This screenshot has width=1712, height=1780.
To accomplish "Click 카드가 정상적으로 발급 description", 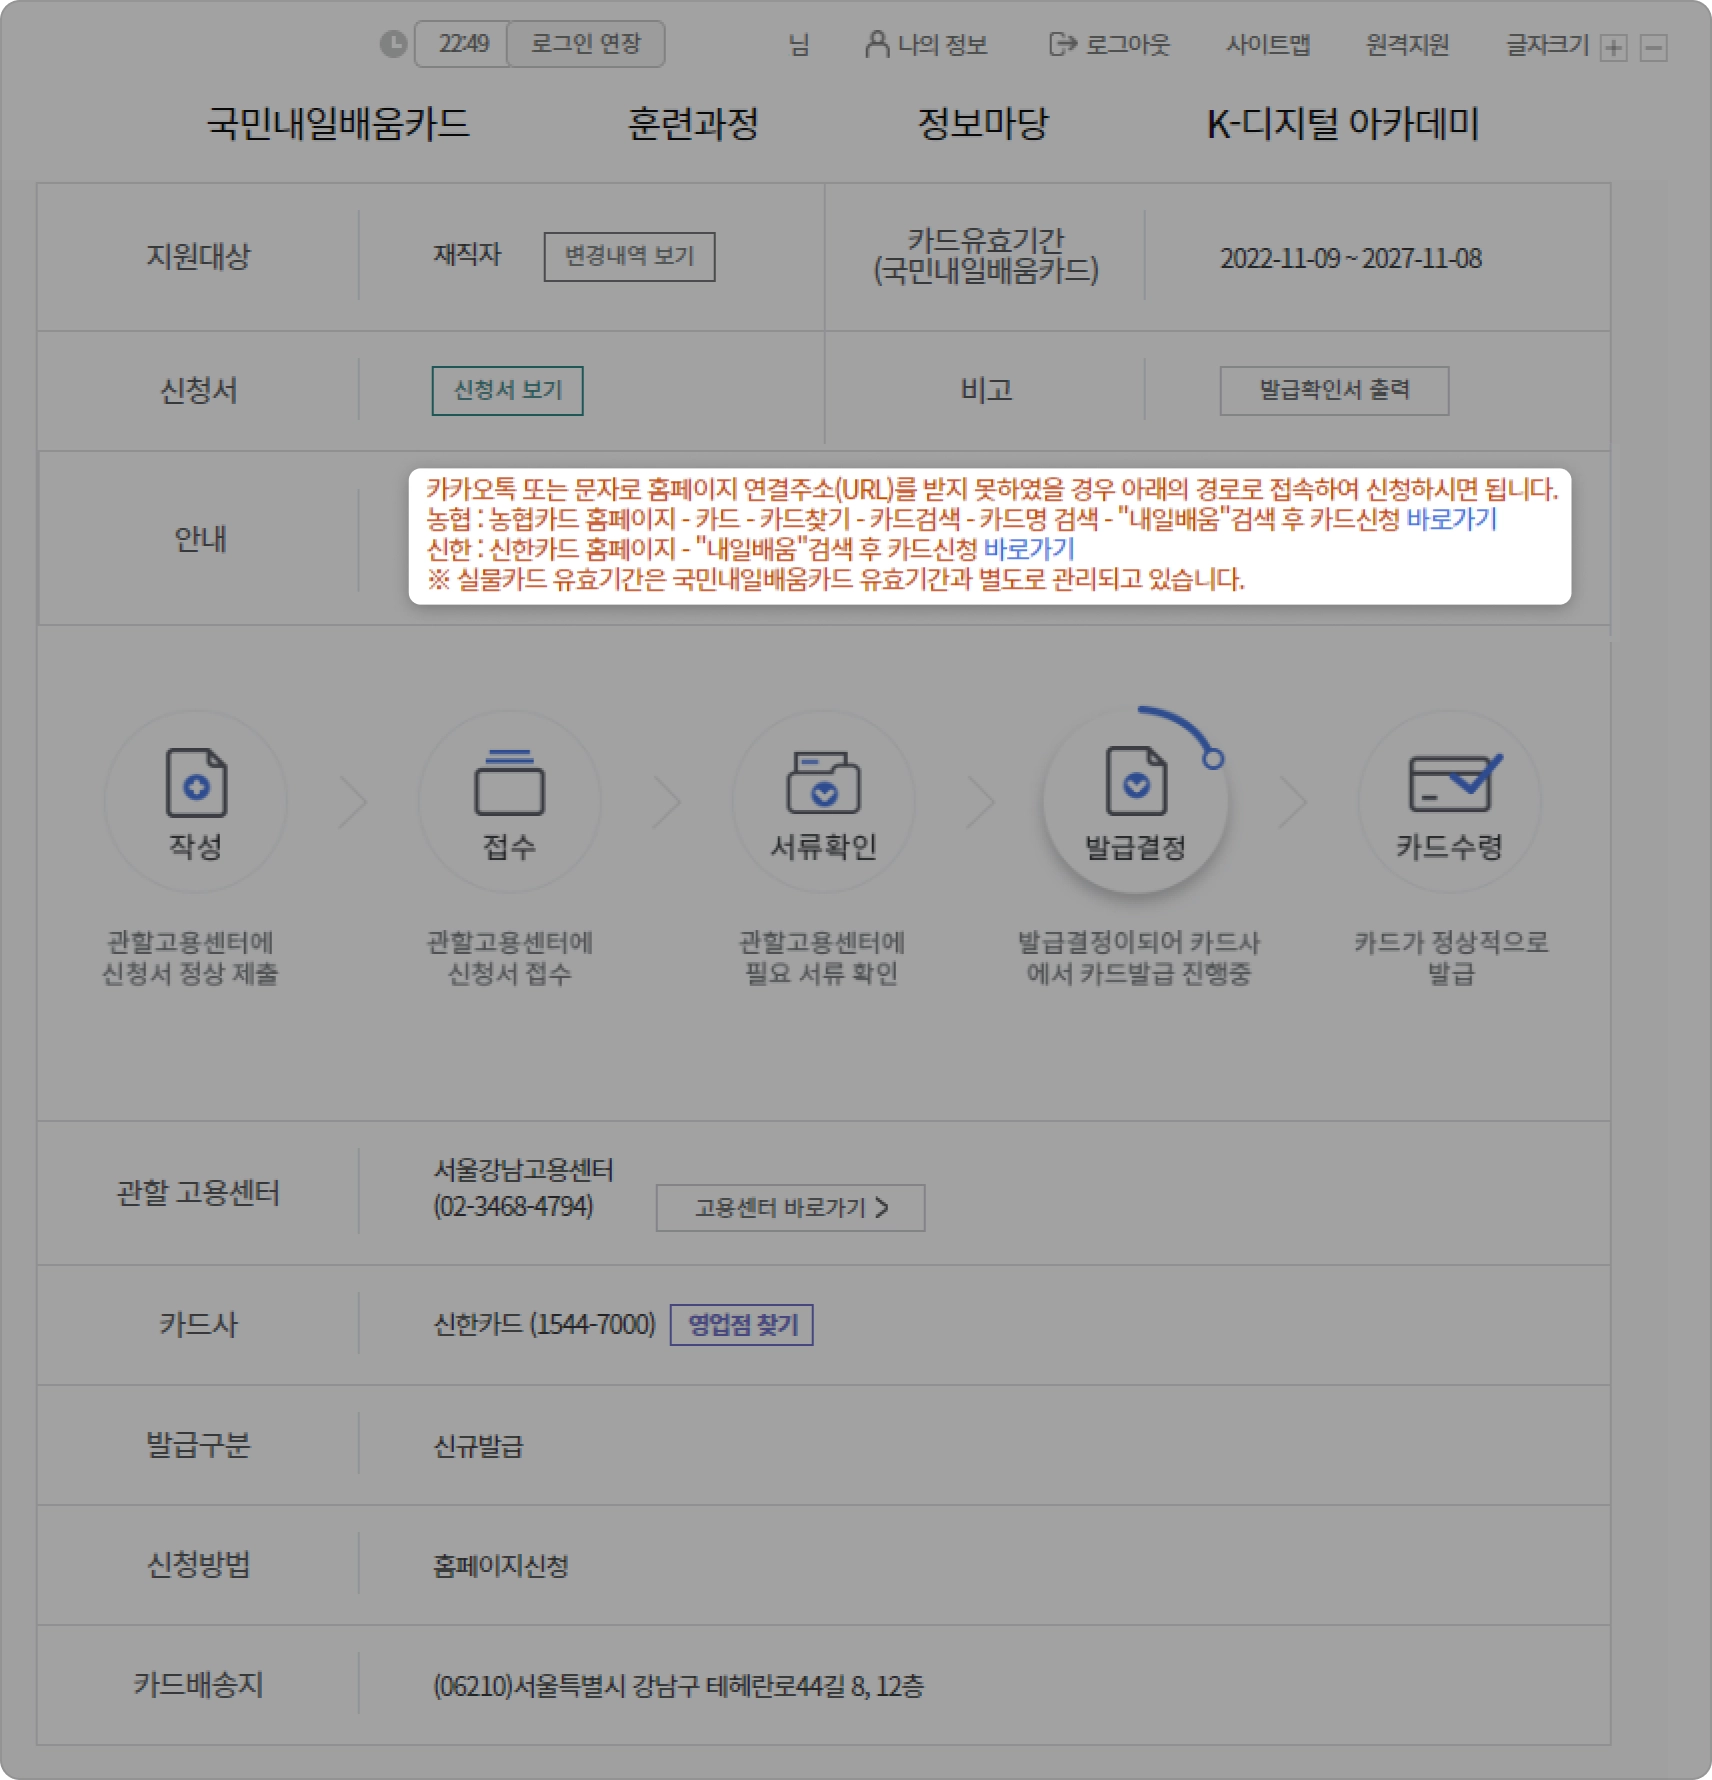I will [x=1451, y=958].
